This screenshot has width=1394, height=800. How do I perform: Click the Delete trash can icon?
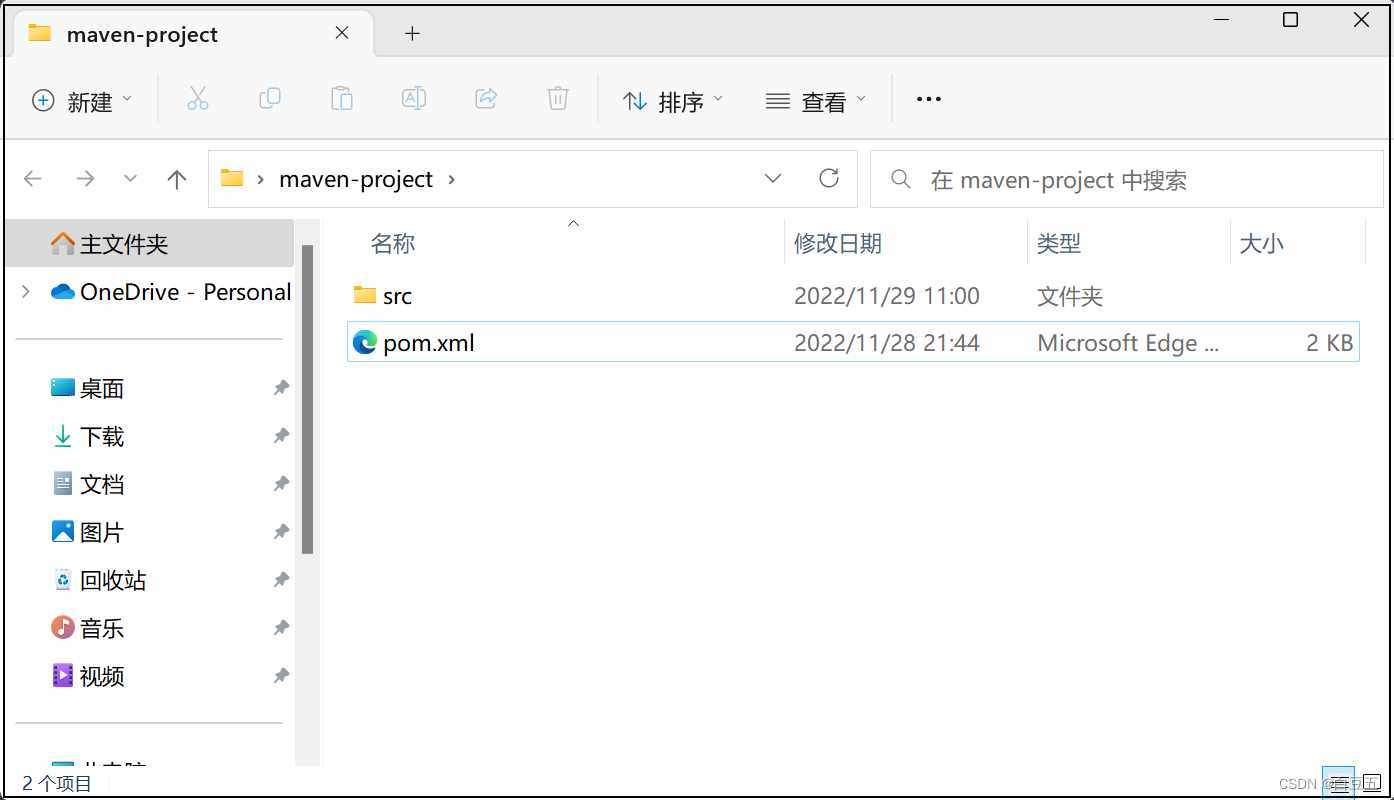[558, 98]
